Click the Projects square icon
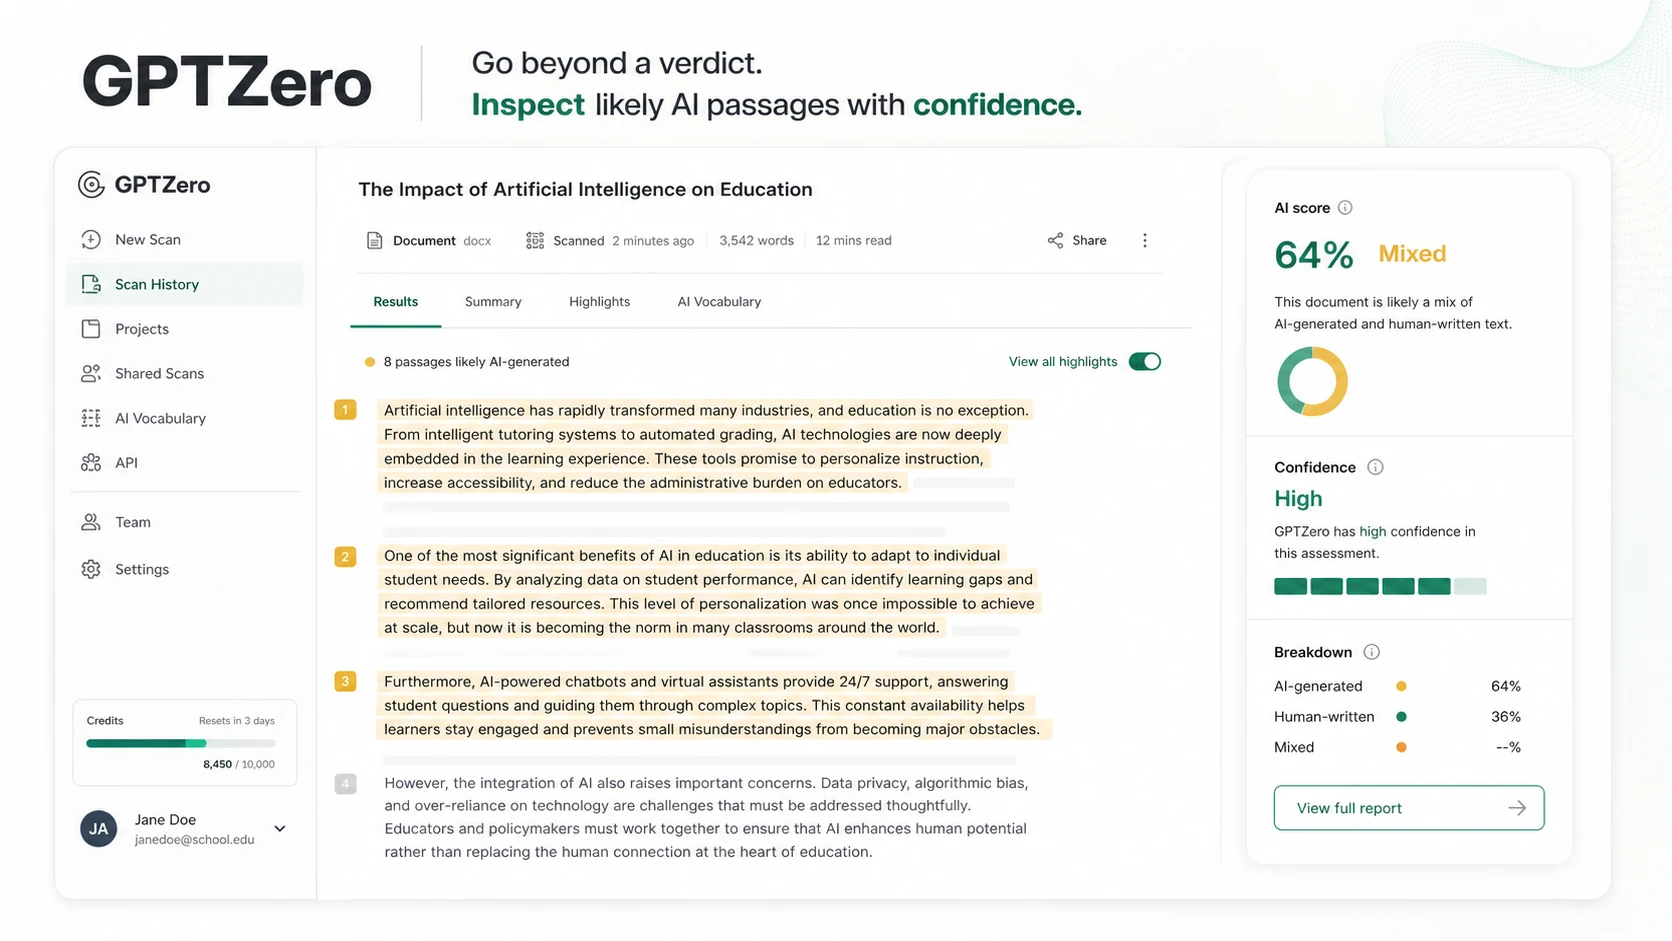The image size is (1672, 941). (91, 328)
